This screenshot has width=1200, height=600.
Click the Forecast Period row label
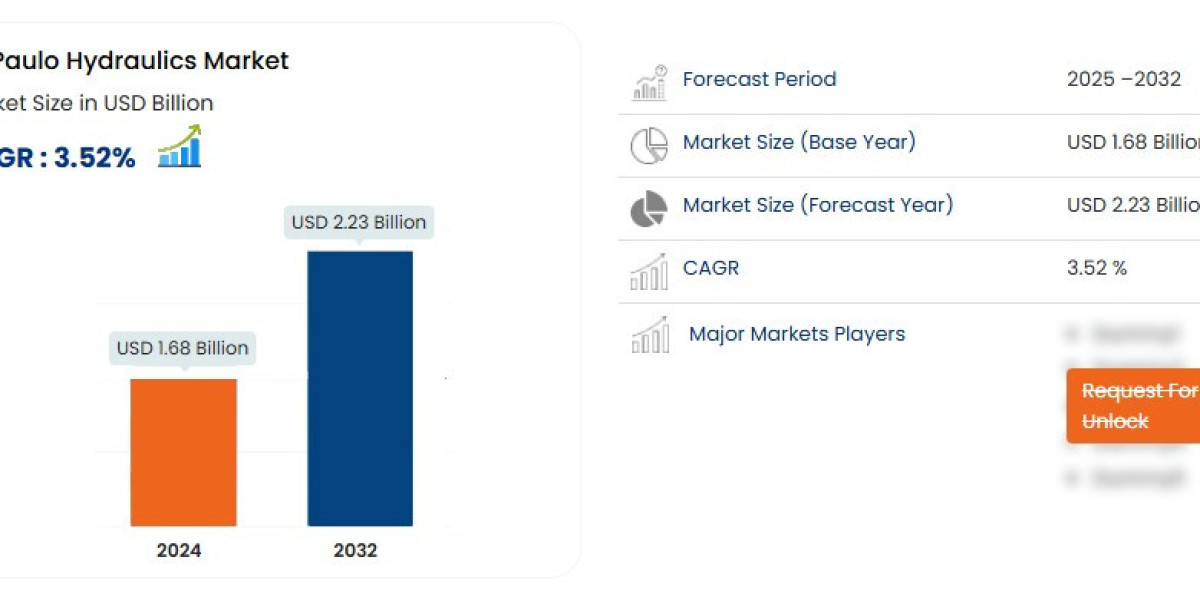point(760,79)
